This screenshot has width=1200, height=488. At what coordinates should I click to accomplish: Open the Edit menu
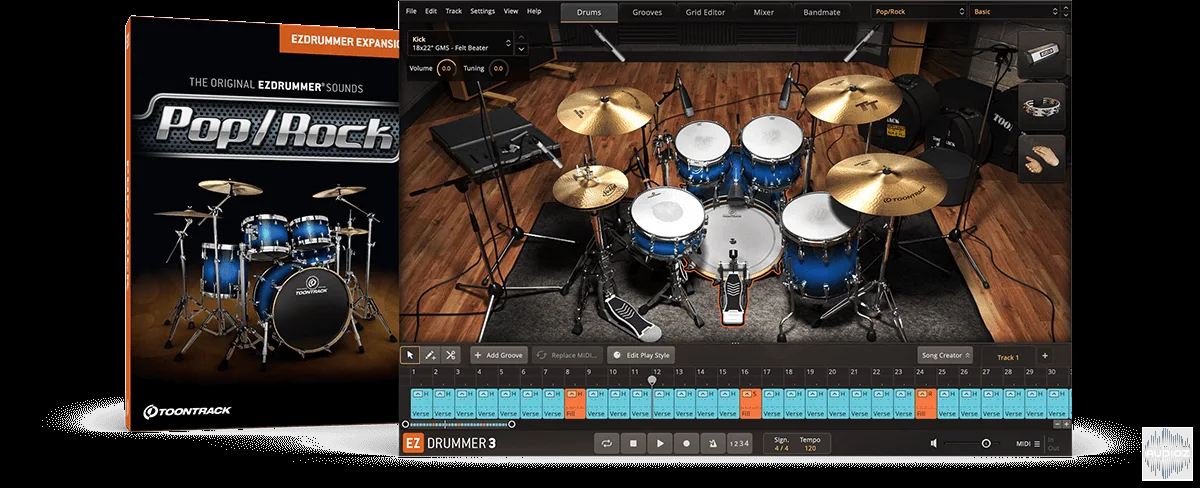430,11
